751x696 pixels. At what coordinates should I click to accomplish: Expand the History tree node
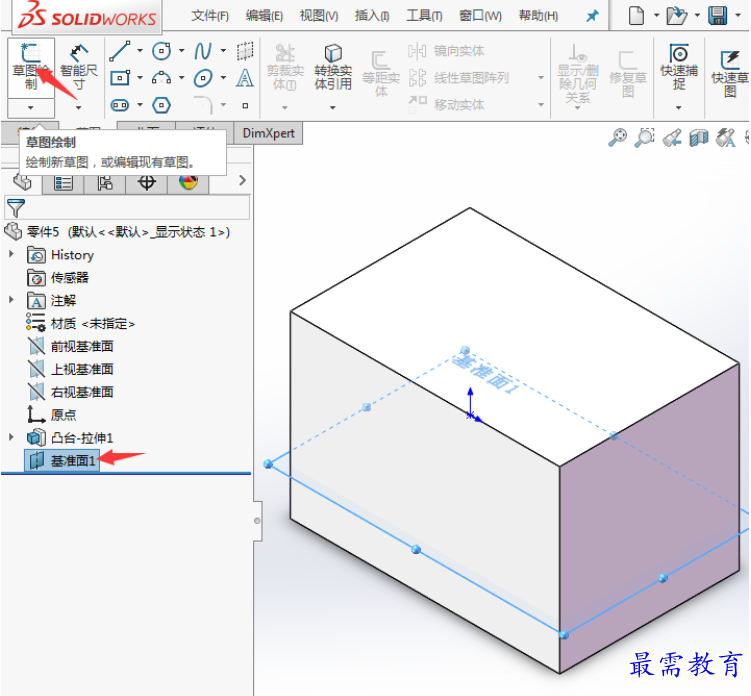[x=11, y=254]
